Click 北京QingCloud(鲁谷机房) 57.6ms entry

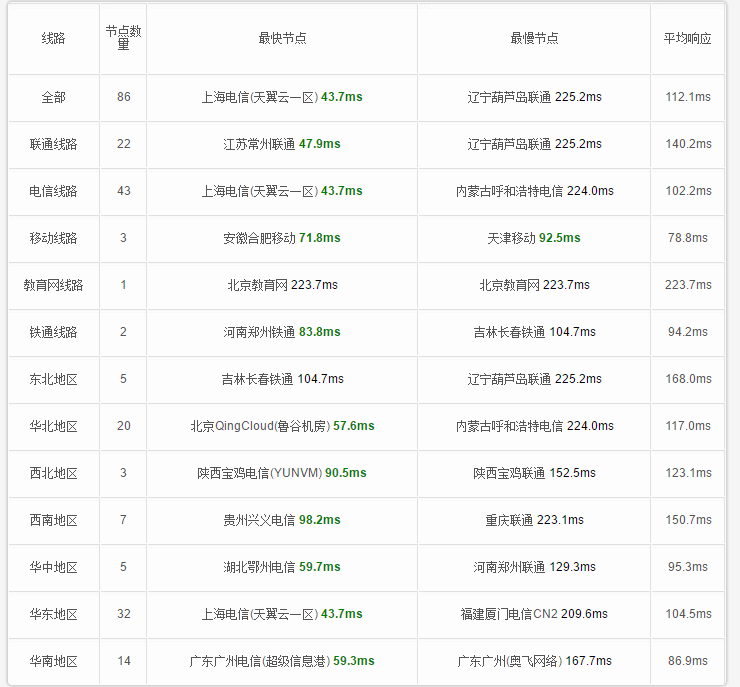282,426
